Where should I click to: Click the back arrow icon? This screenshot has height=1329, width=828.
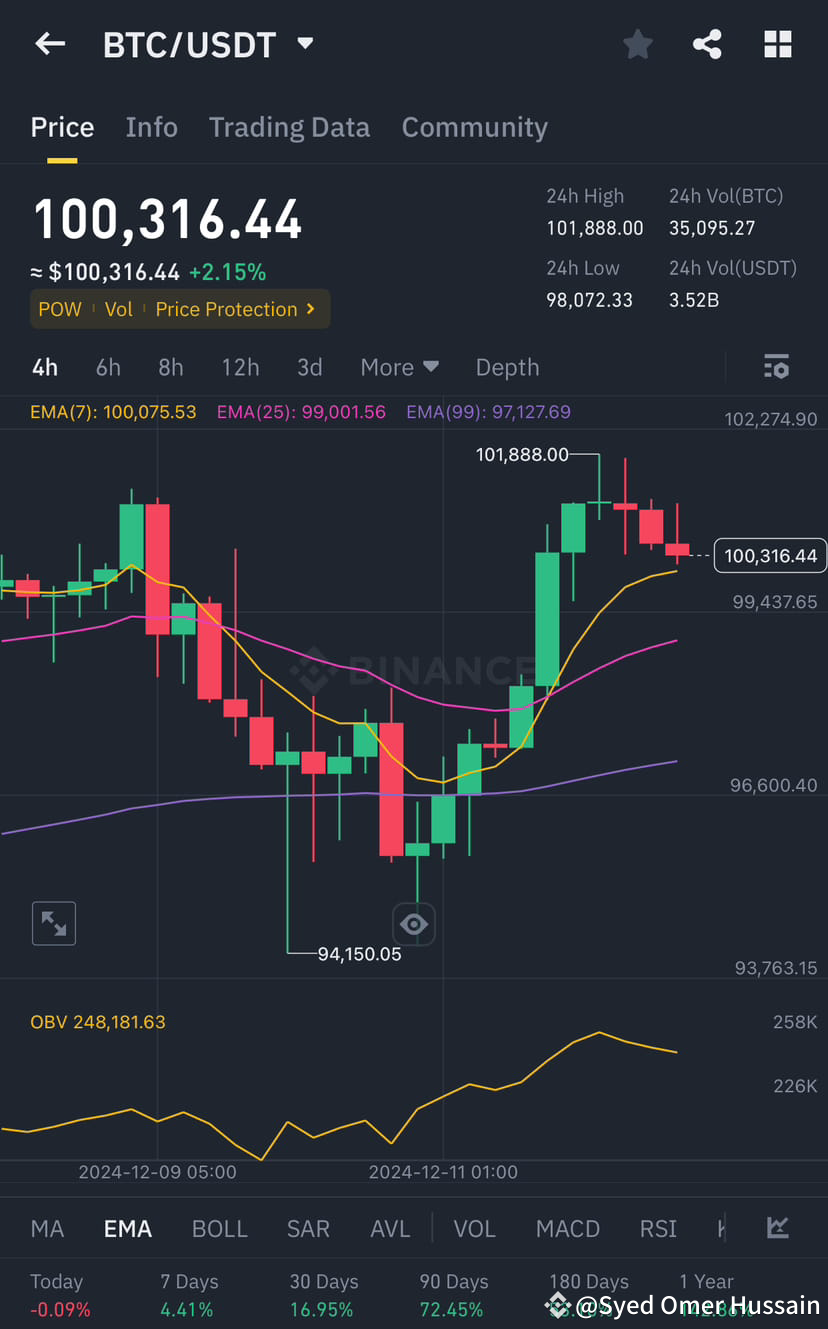point(50,43)
